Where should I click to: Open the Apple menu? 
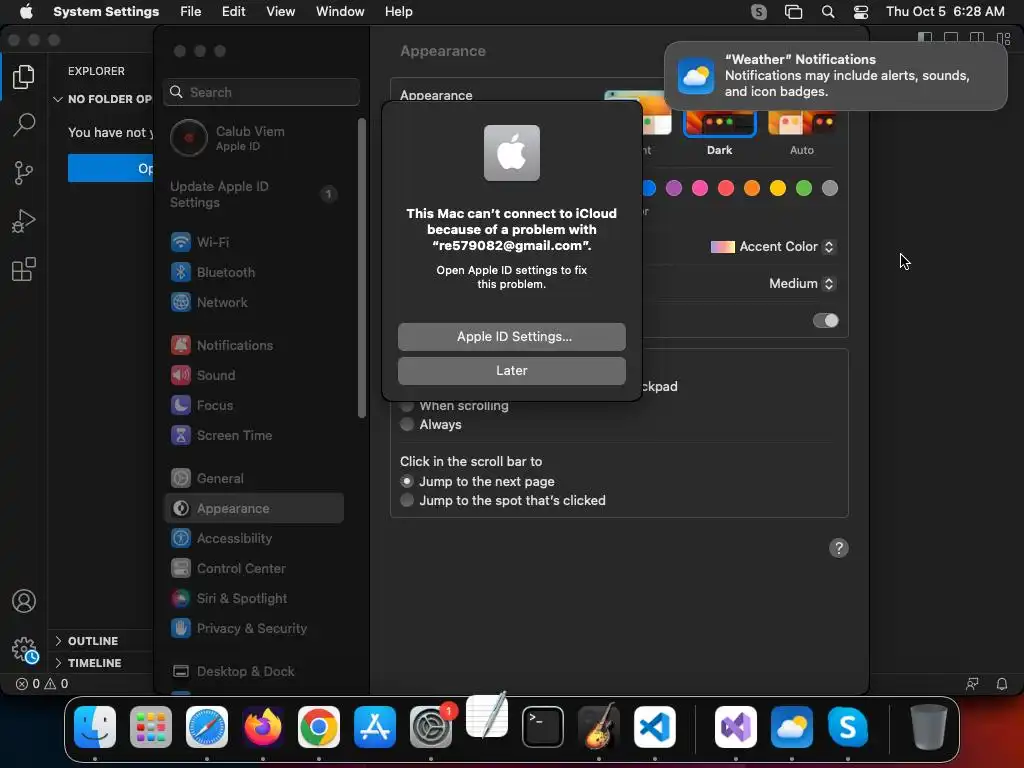point(26,12)
